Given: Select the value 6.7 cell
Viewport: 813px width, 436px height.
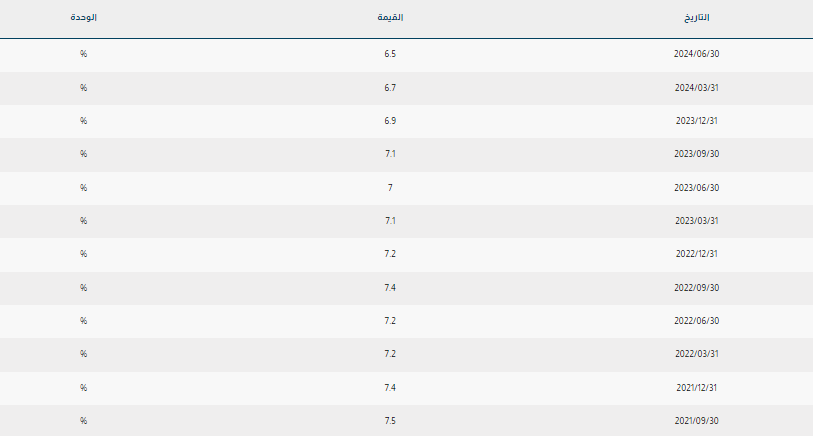Looking at the screenshot, I should [x=390, y=87].
